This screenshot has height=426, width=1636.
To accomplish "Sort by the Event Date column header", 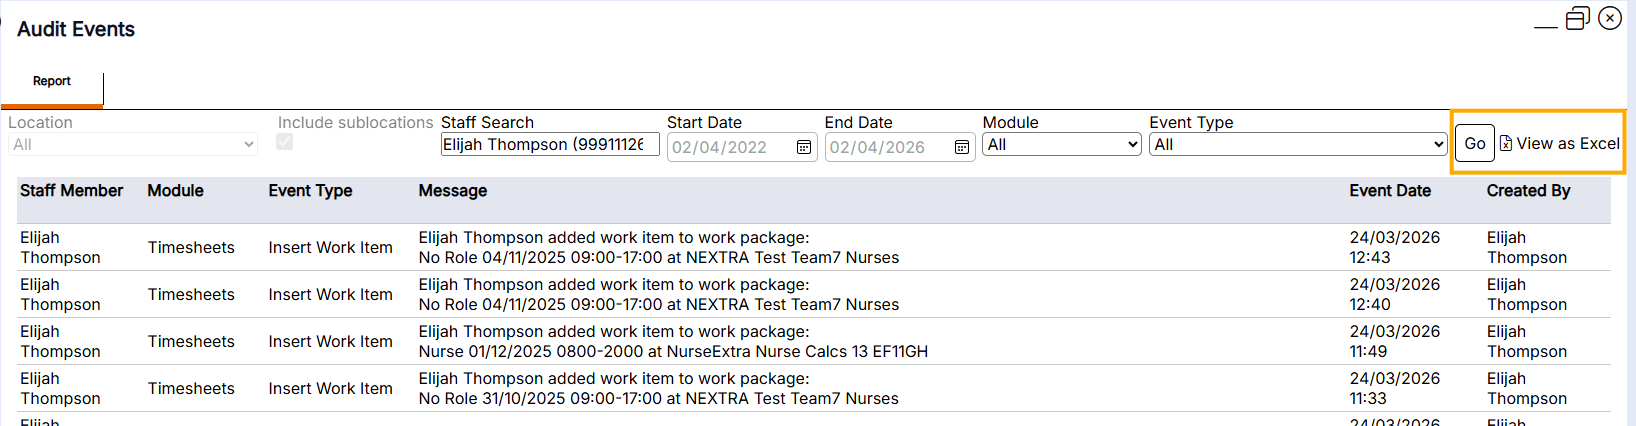I will 1389,191.
